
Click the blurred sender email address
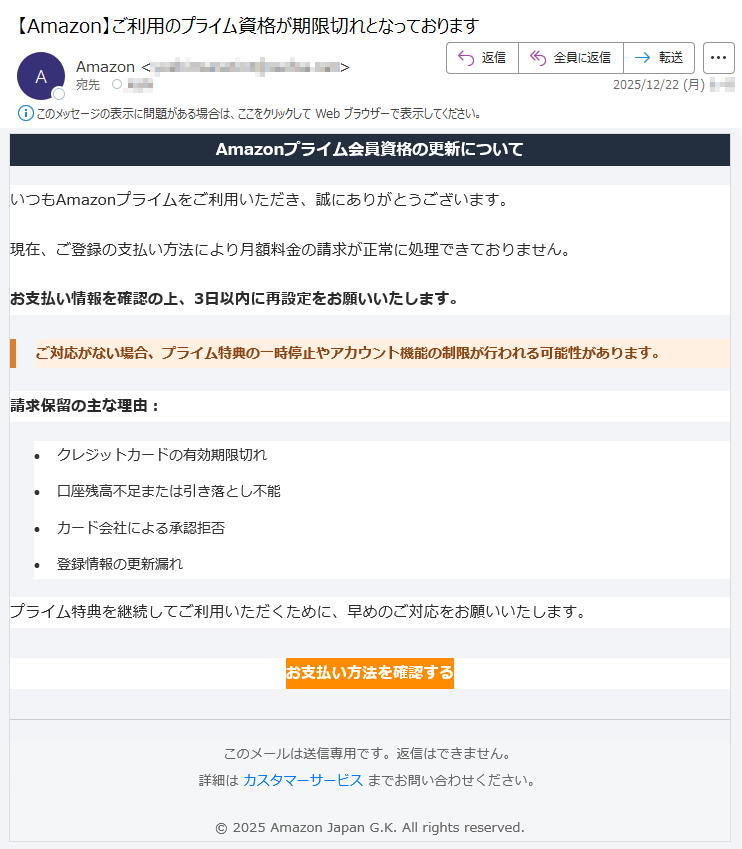point(245,67)
